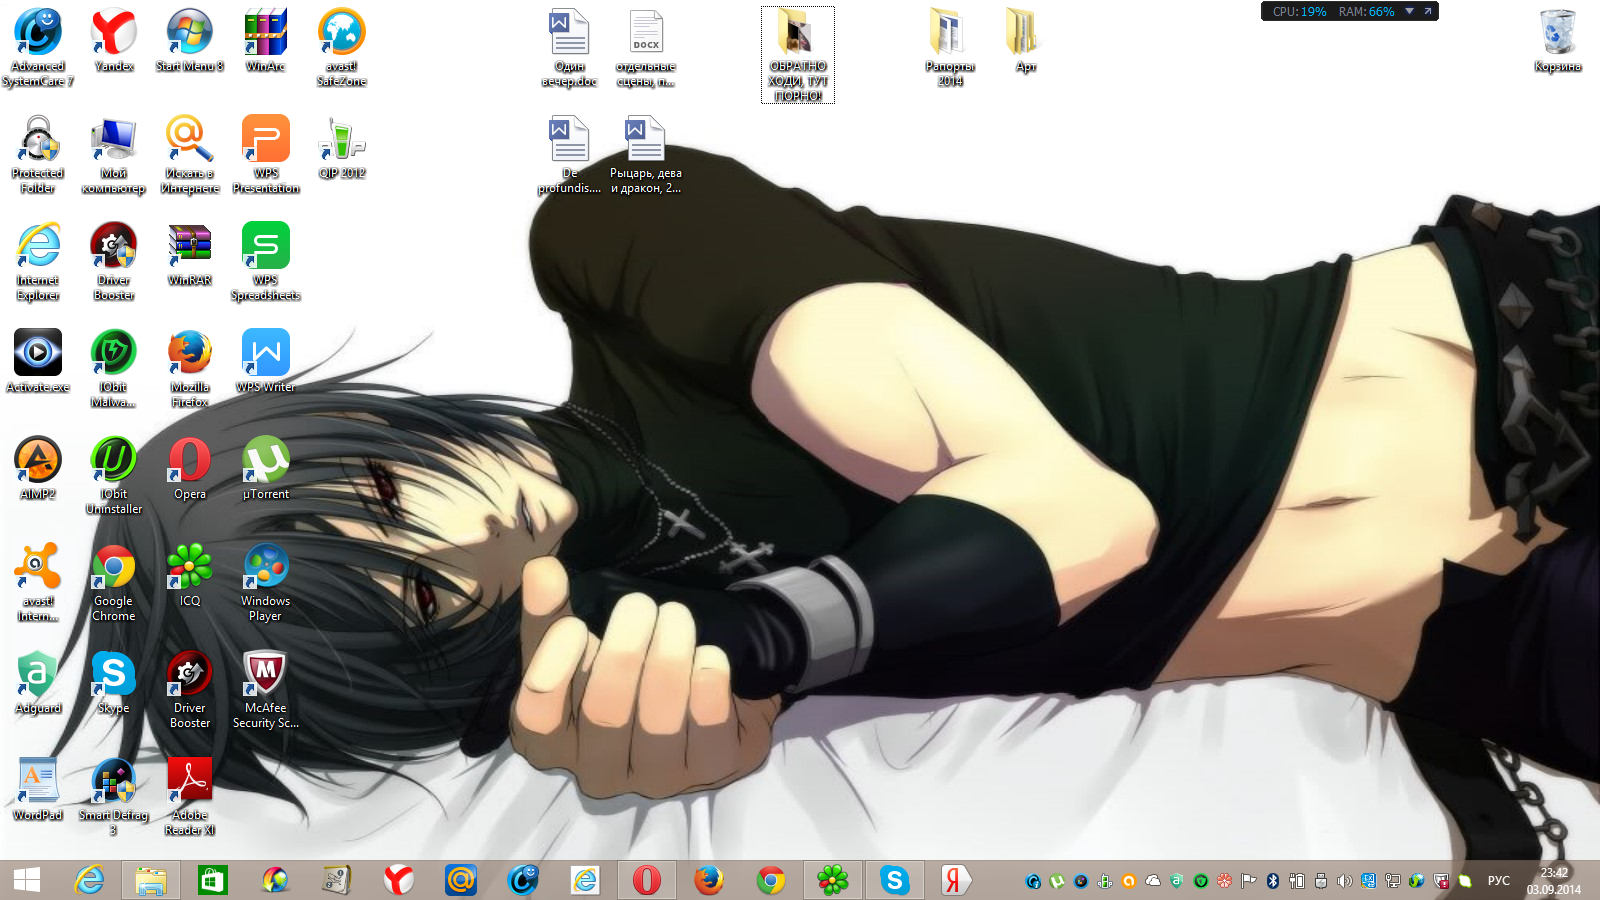Open Google Chrome from the taskbar
Viewport: 1600px width, 900px height.
771,880
